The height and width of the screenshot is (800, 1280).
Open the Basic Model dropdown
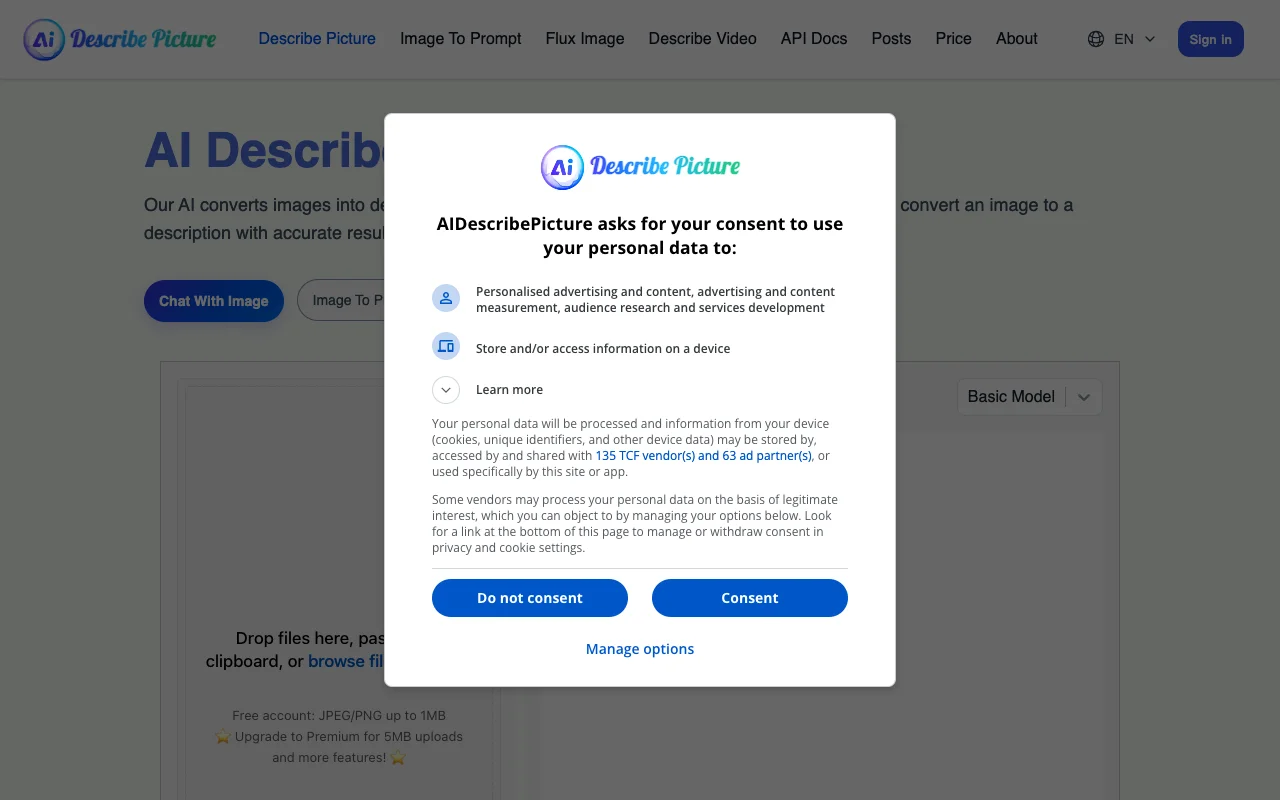tap(1029, 397)
